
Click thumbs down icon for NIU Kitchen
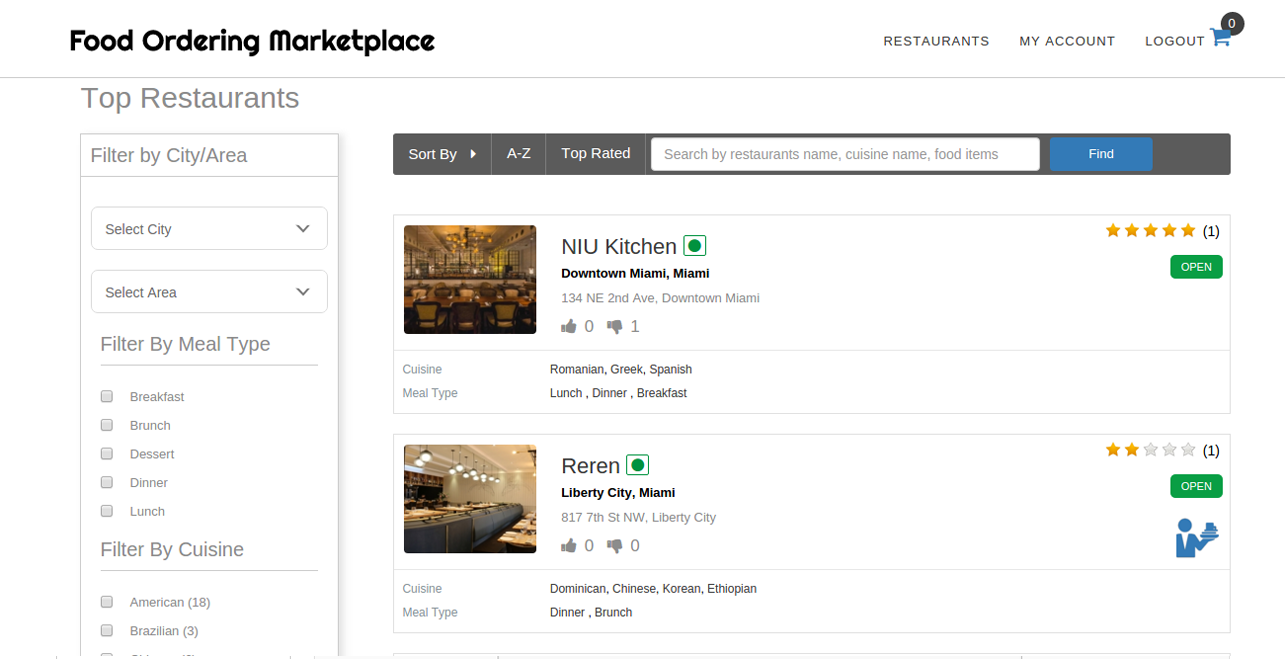pos(613,325)
